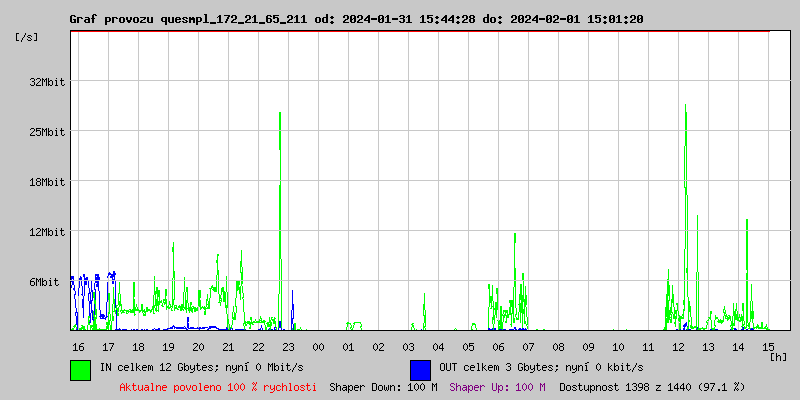This screenshot has width=800, height=400.
Task: Click the 25Mbit y-axis label
Action: pos(47,132)
